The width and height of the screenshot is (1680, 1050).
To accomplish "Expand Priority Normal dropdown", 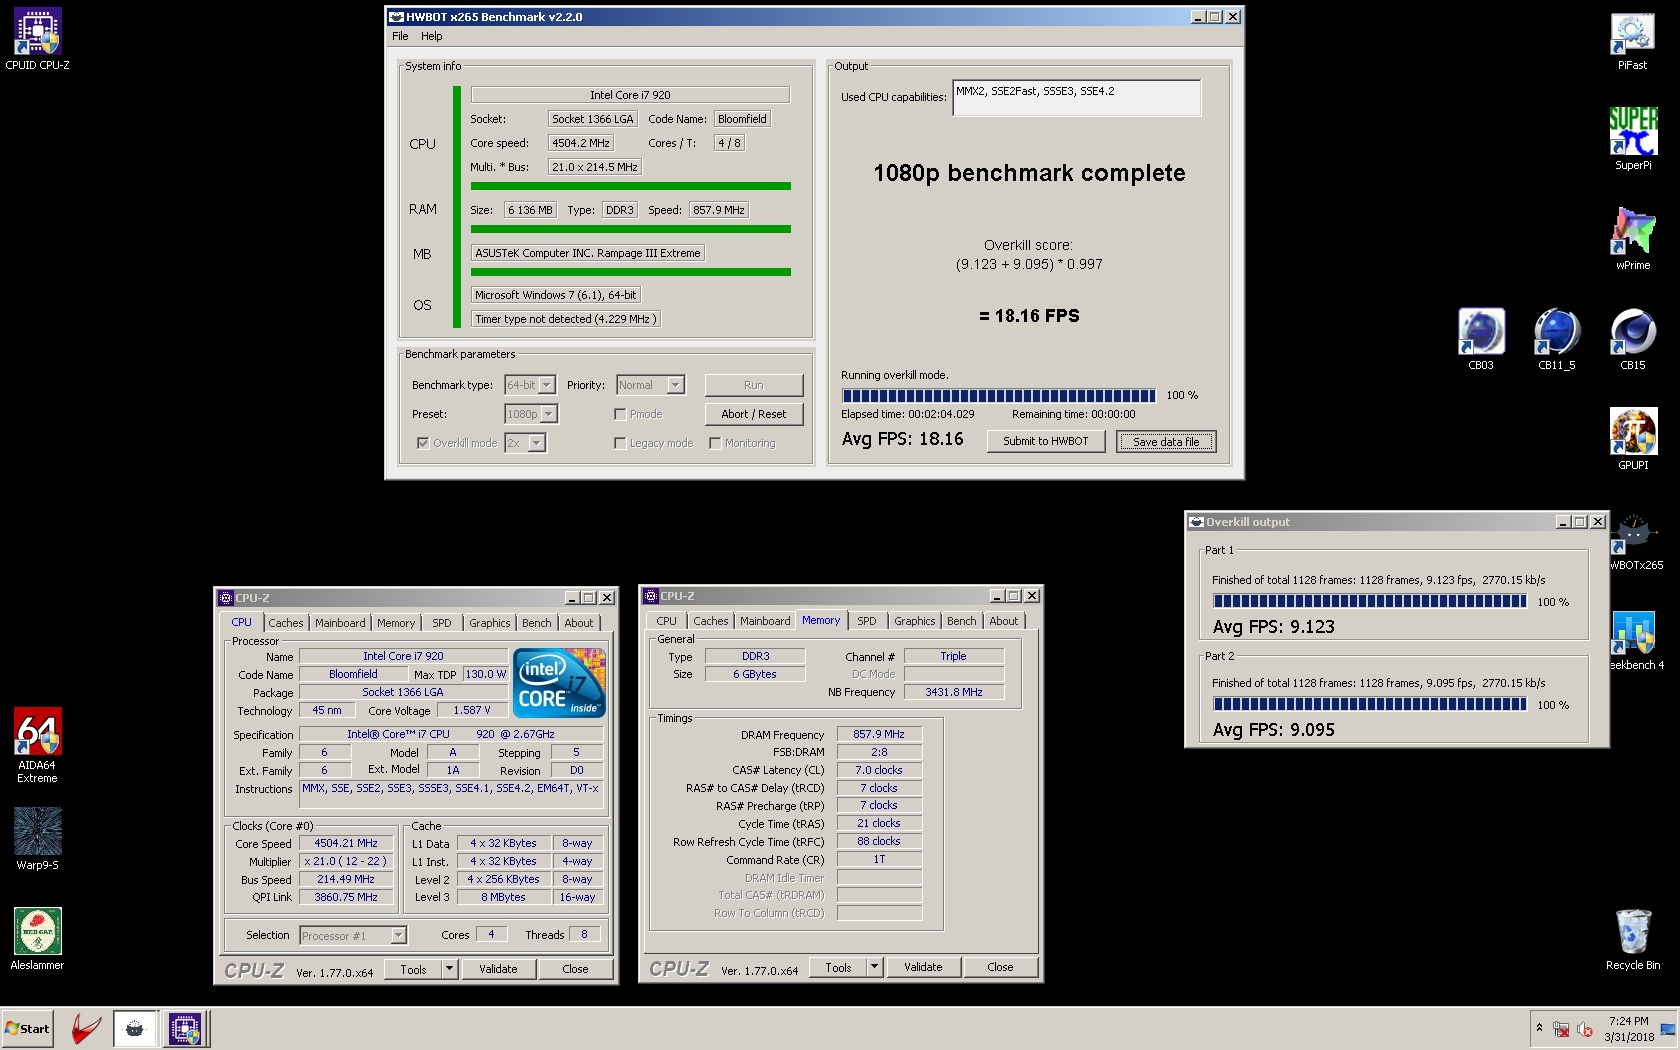I will tap(676, 385).
